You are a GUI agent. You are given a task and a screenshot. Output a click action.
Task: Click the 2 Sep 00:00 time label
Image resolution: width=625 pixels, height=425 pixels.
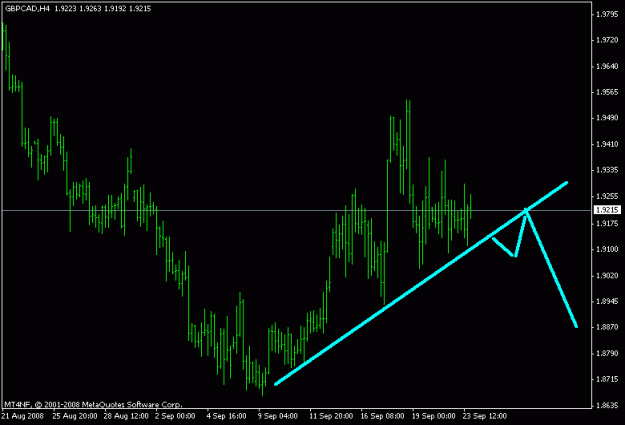point(175,416)
